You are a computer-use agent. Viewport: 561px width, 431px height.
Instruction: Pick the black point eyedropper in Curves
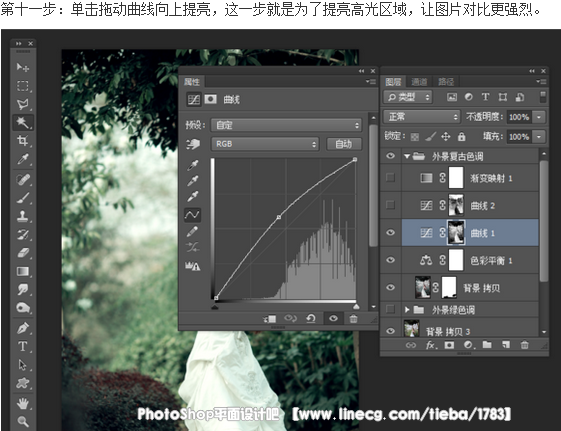tap(192, 165)
